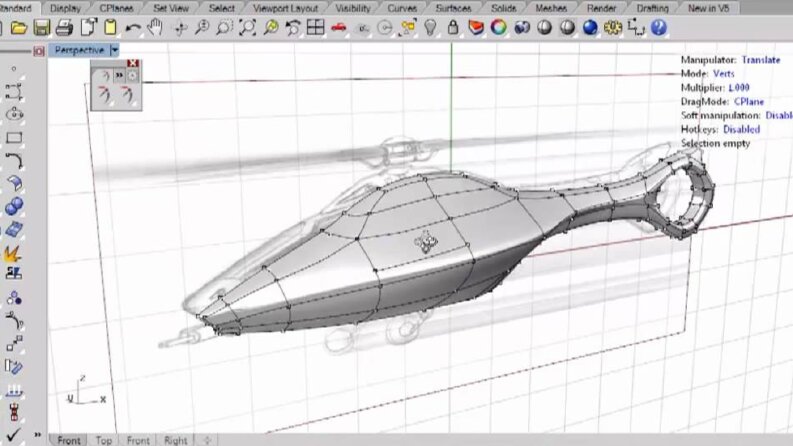This screenshot has height=446, width=793.
Task: Click the red square icon beside the Perspective title
Action: click(x=39, y=51)
